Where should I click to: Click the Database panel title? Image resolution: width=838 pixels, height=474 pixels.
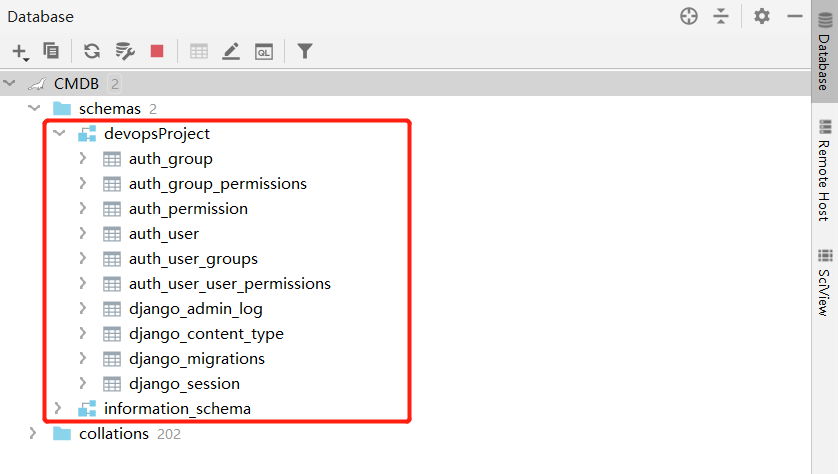pyautogui.click(x=41, y=17)
